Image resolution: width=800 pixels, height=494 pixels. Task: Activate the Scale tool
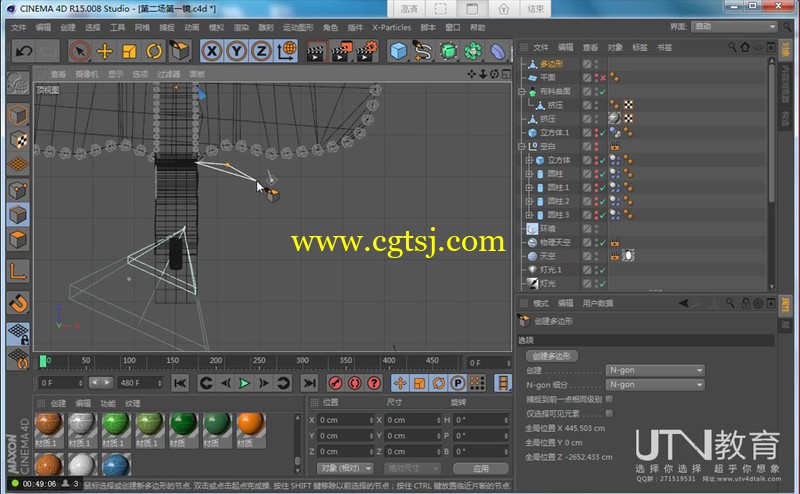(x=129, y=51)
